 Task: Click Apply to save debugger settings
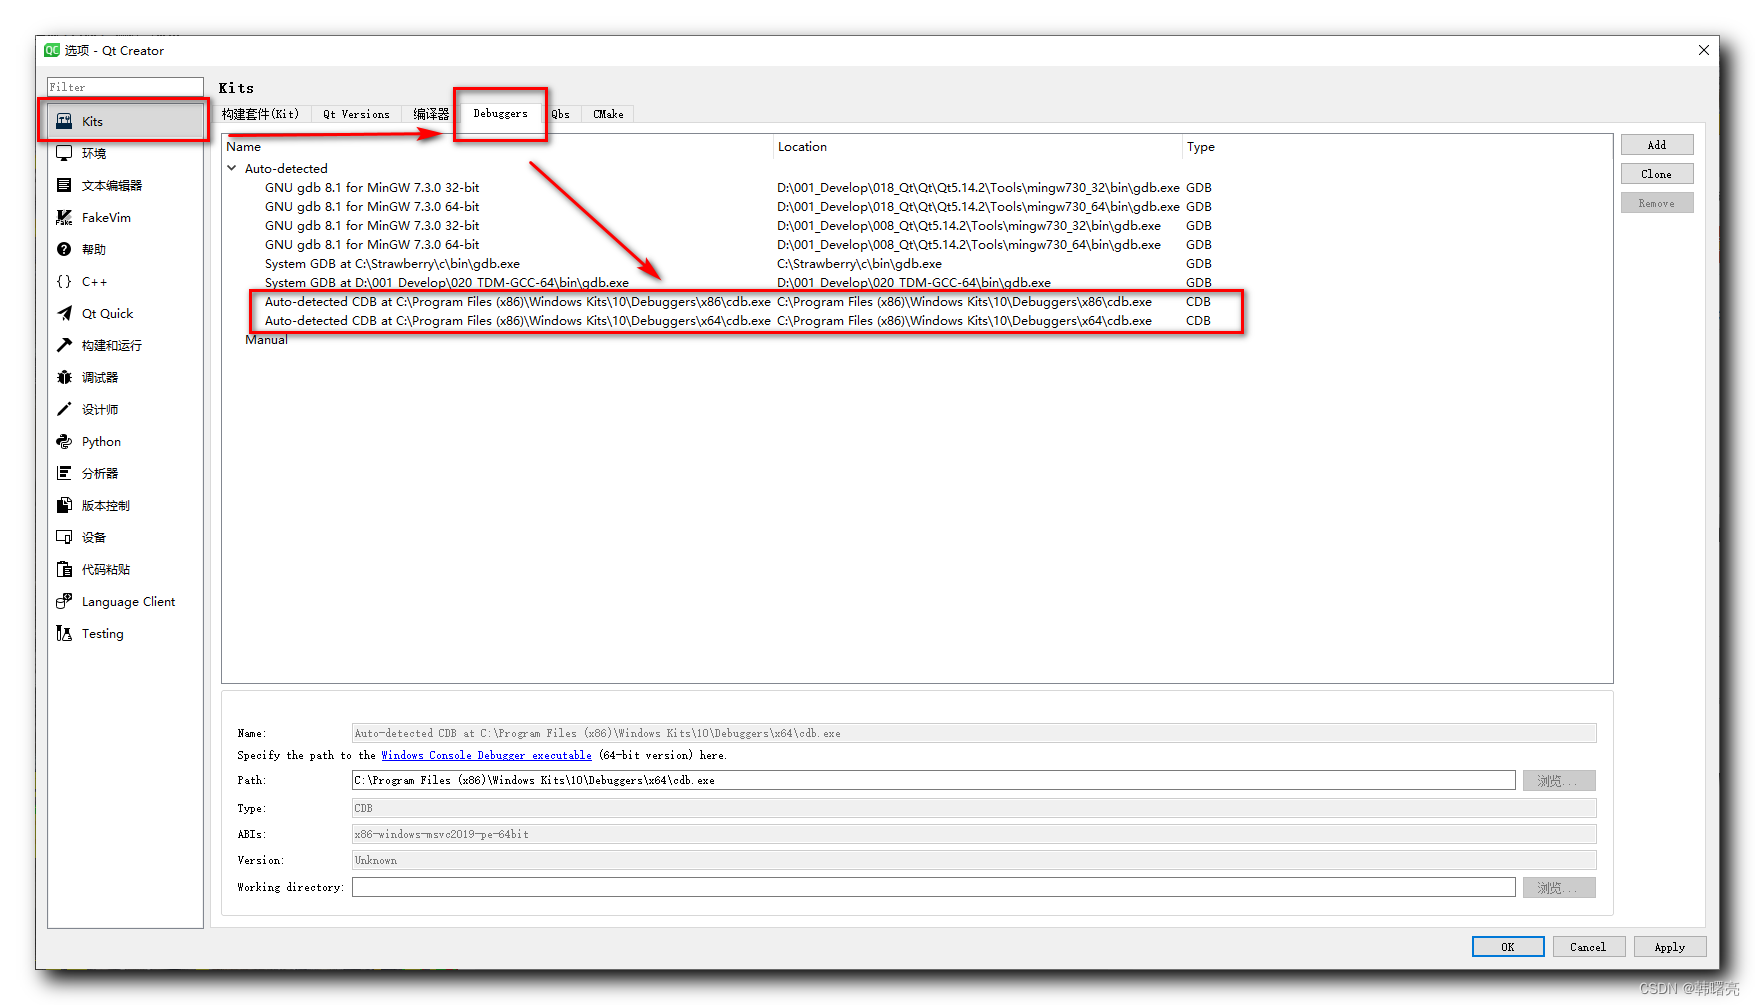tap(1669, 946)
